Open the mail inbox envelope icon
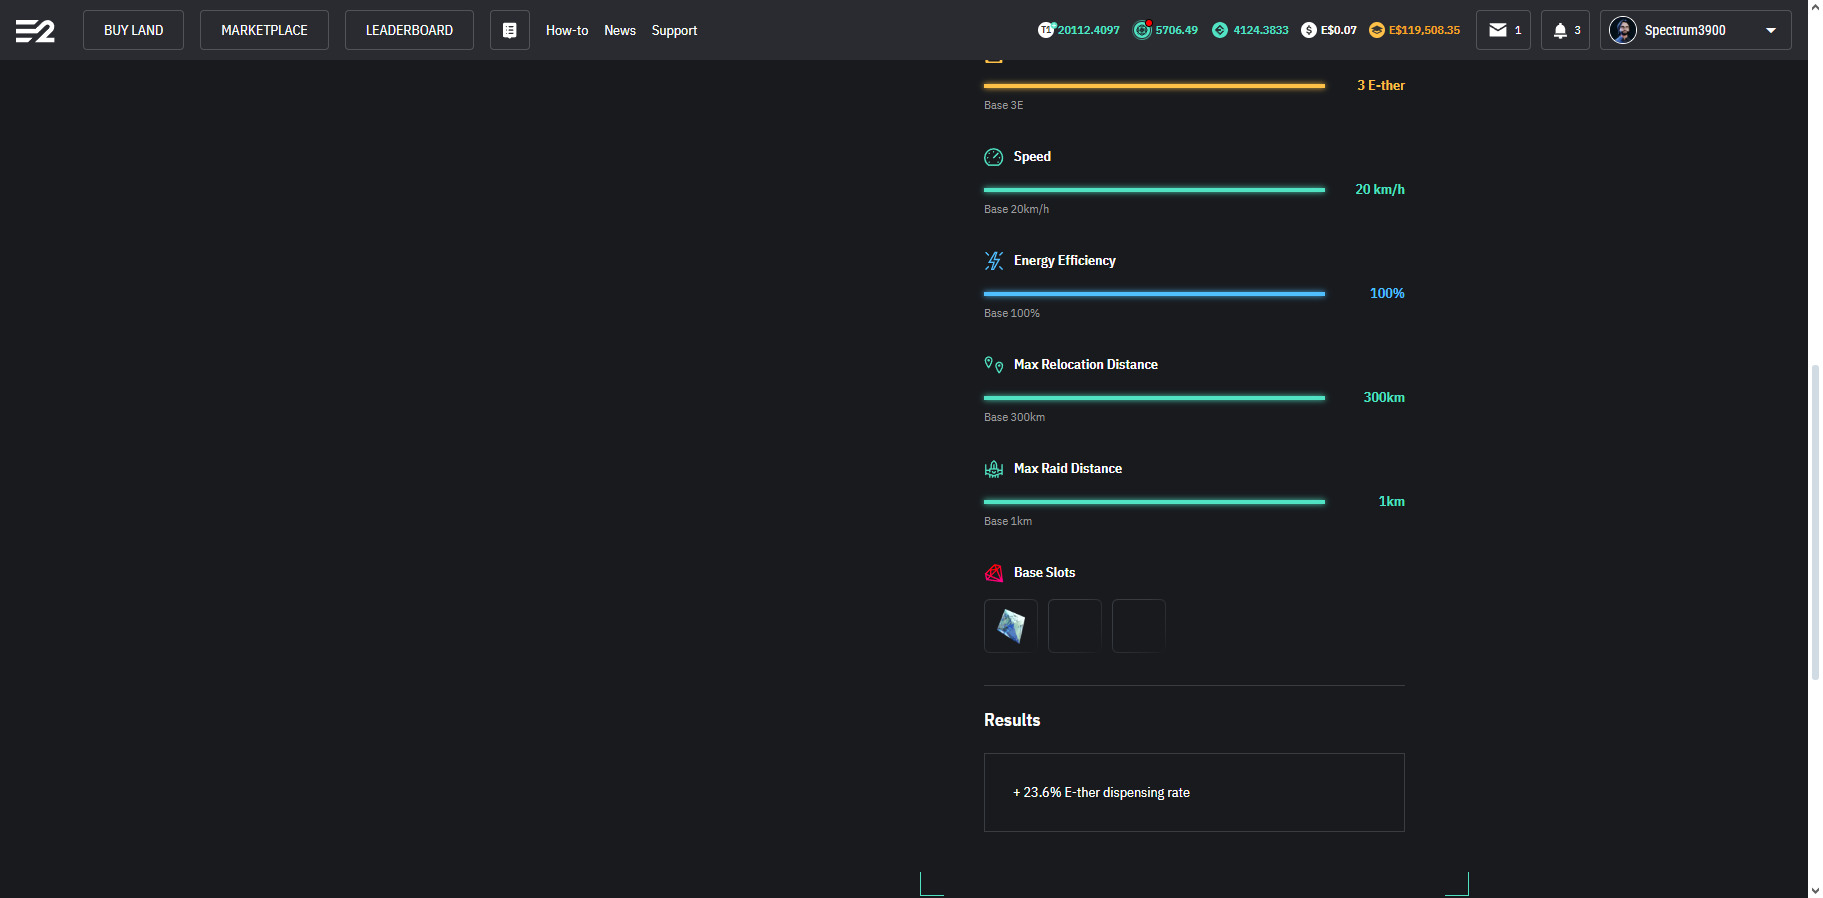 pos(1497,30)
